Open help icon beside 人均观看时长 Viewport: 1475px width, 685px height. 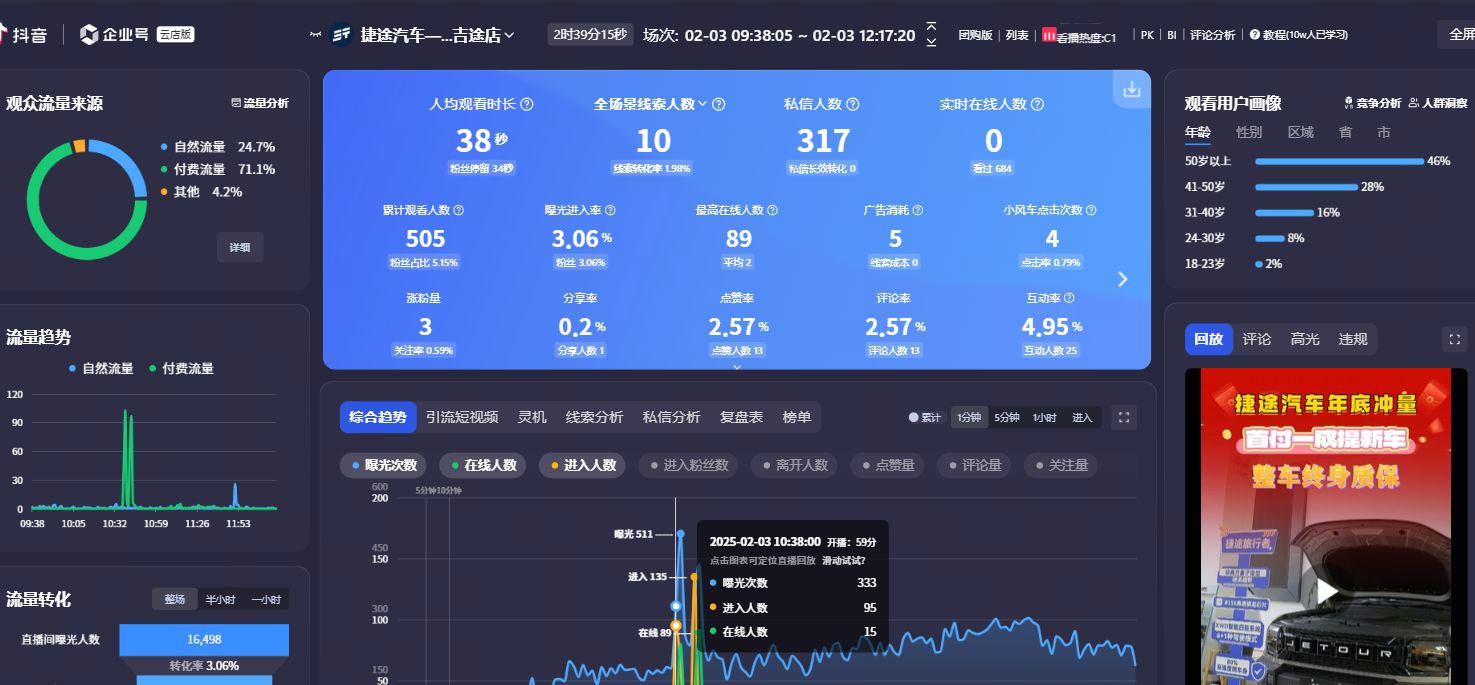527,104
